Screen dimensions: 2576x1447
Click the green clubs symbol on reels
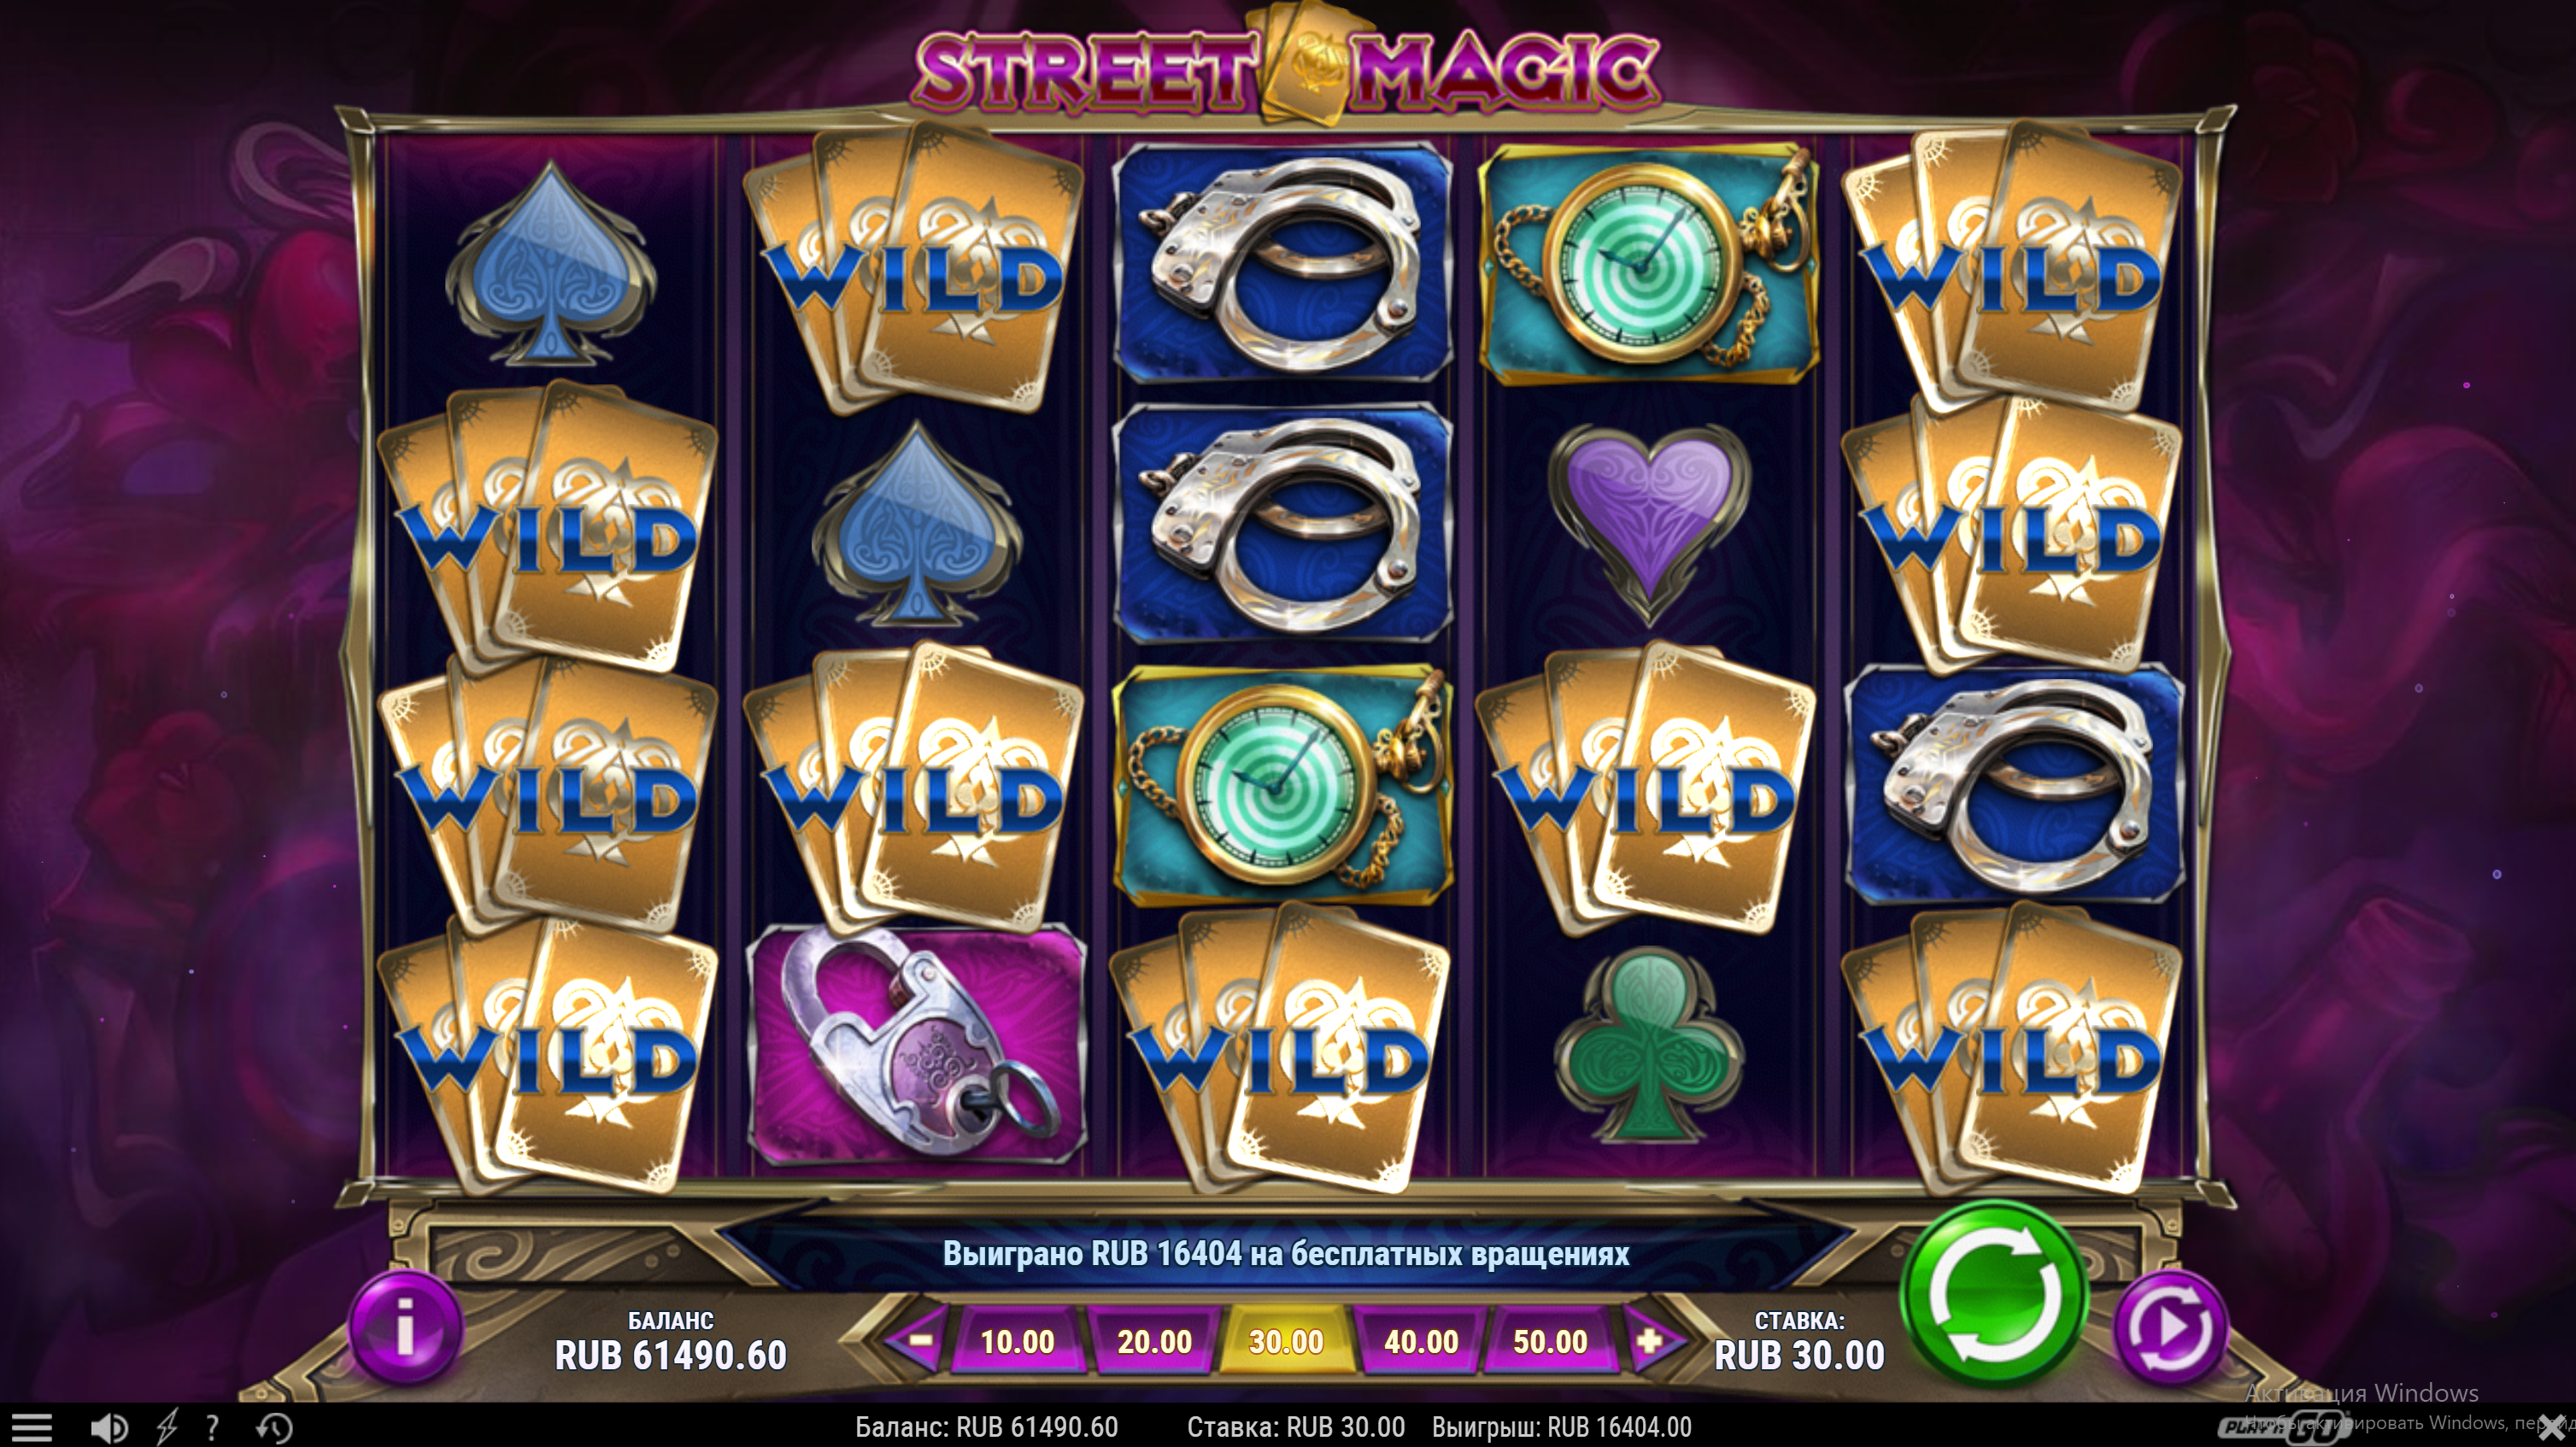[x=1649, y=1045]
